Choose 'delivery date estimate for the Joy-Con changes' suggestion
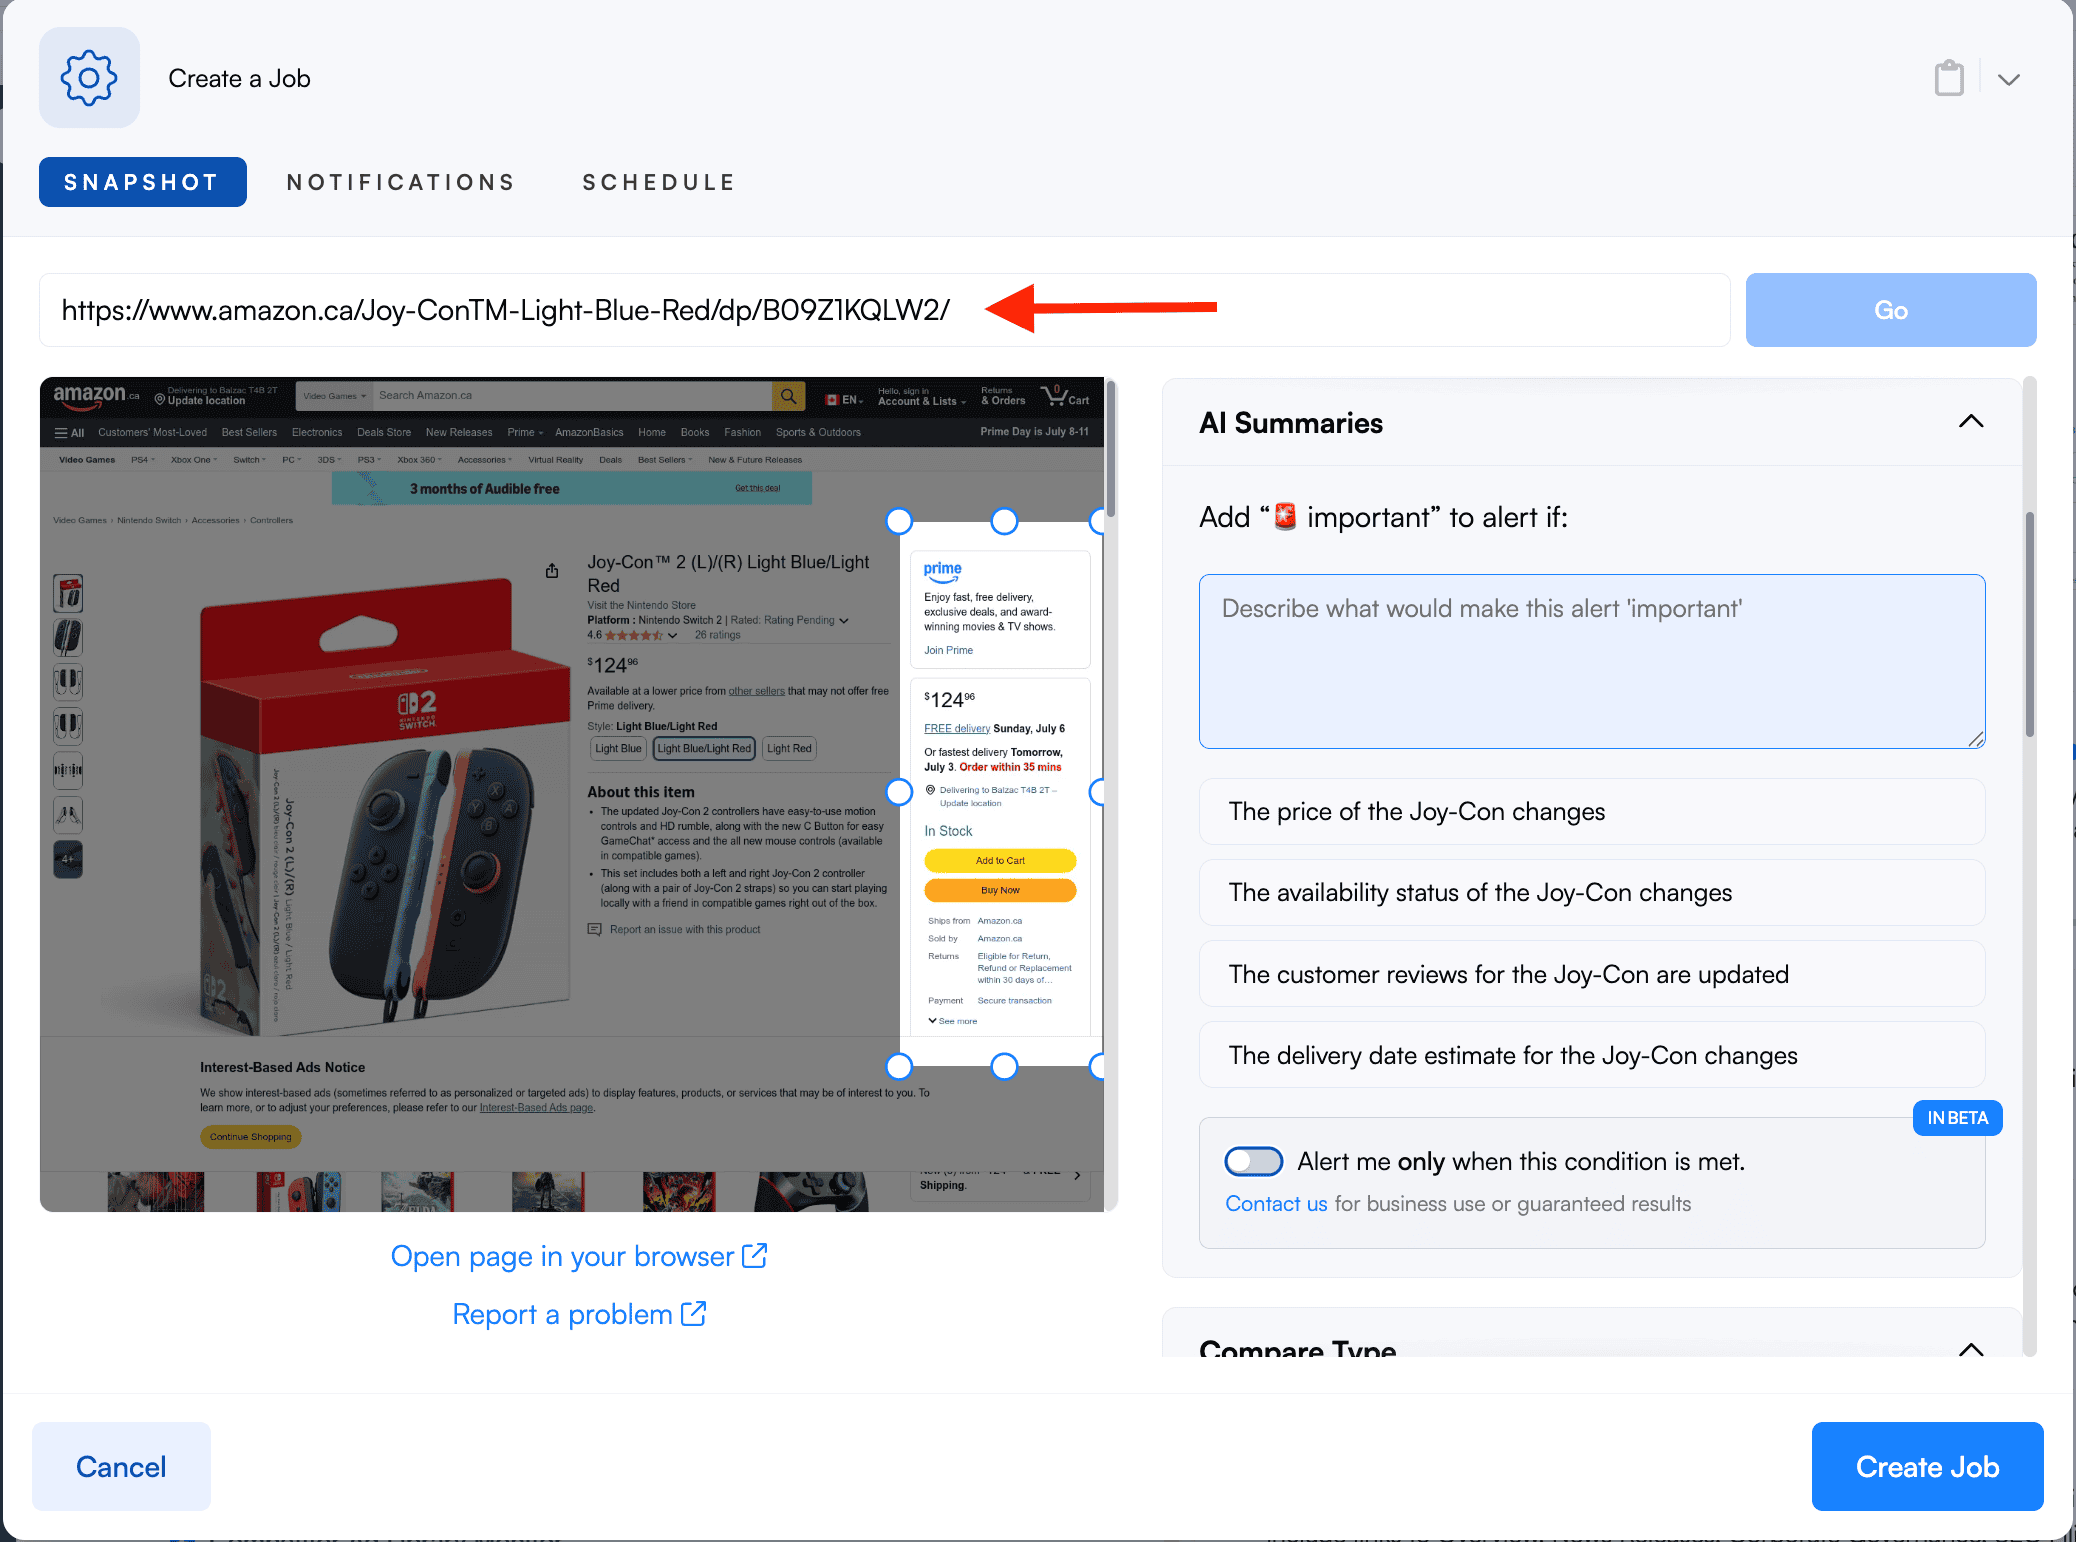This screenshot has height=1542, width=2076. [x=1592, y=1055]
